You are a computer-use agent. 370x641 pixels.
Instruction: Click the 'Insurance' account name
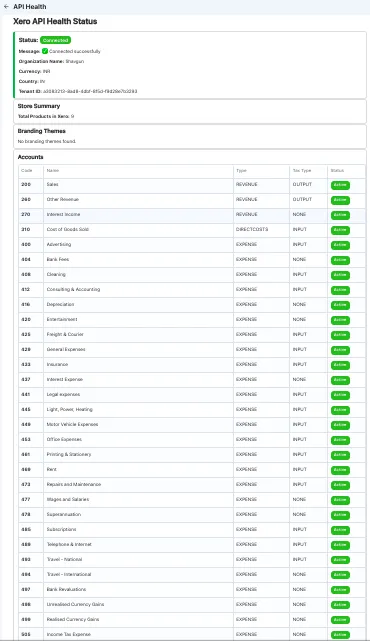(57, 364)
